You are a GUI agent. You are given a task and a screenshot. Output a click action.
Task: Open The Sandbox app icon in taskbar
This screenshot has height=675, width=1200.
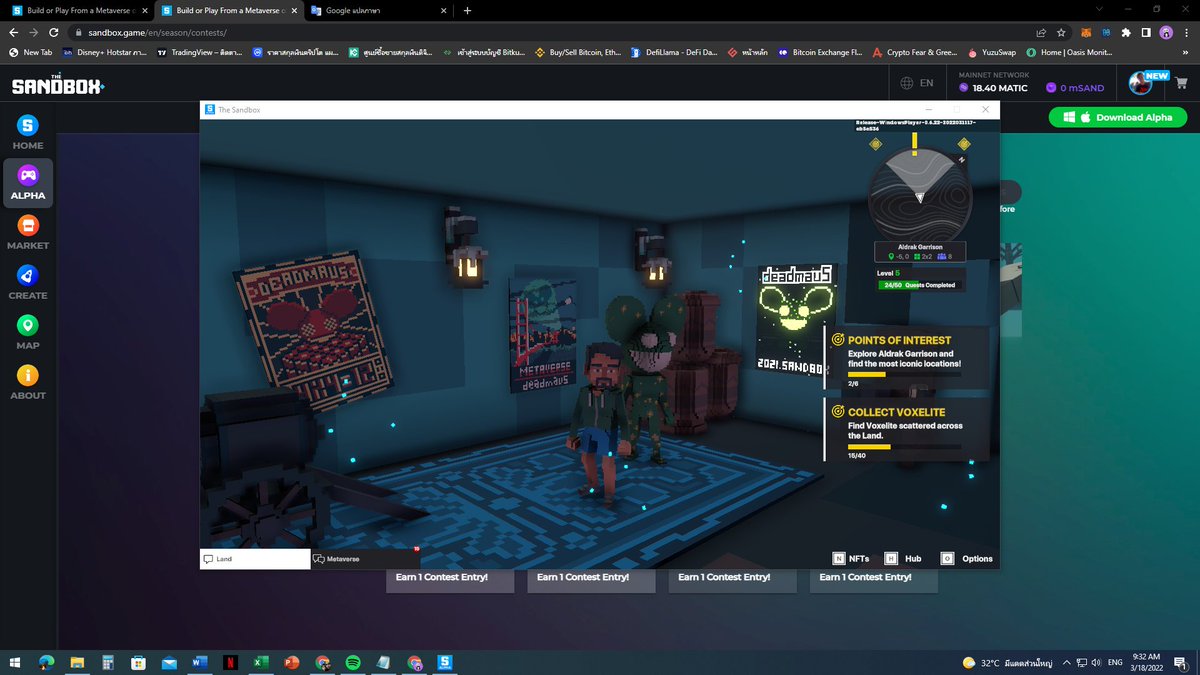pyautogui.click(x=445, y=662)
